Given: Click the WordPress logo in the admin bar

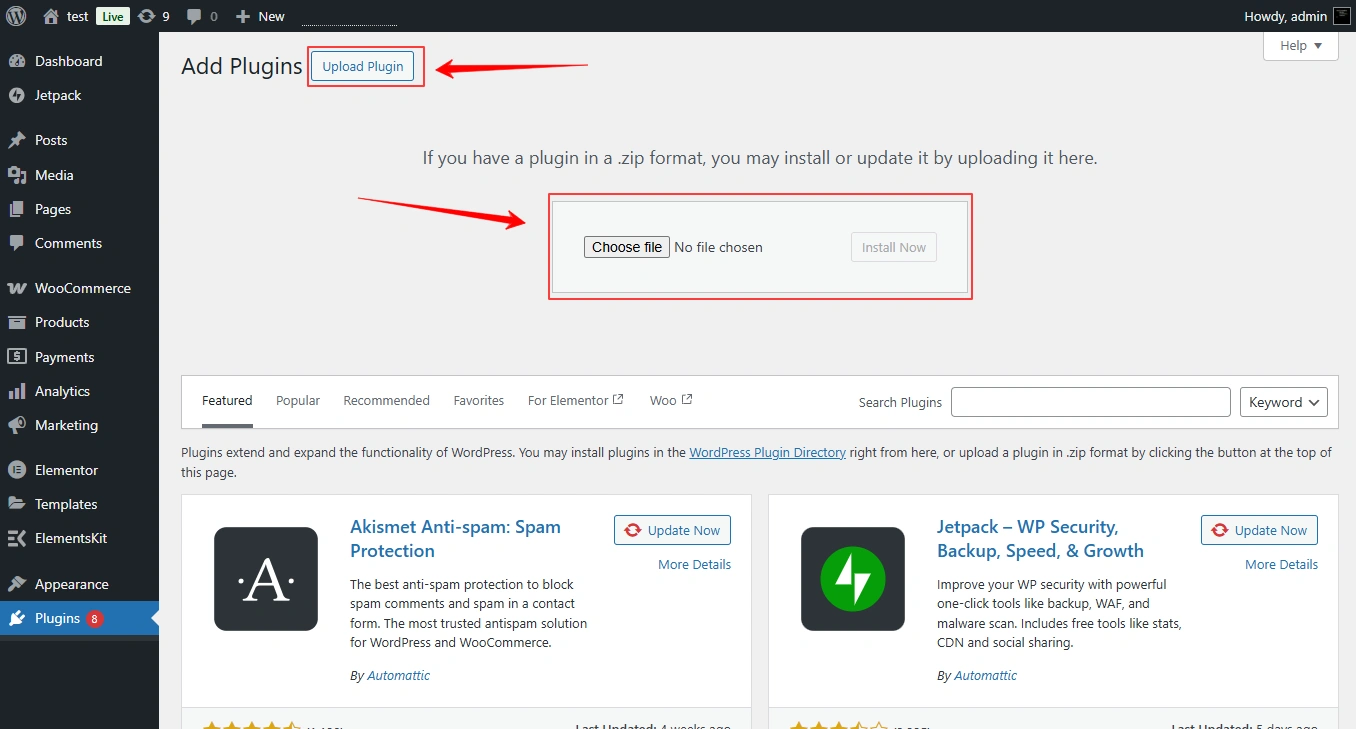Looking at the screenshot, I should [15, 15].
